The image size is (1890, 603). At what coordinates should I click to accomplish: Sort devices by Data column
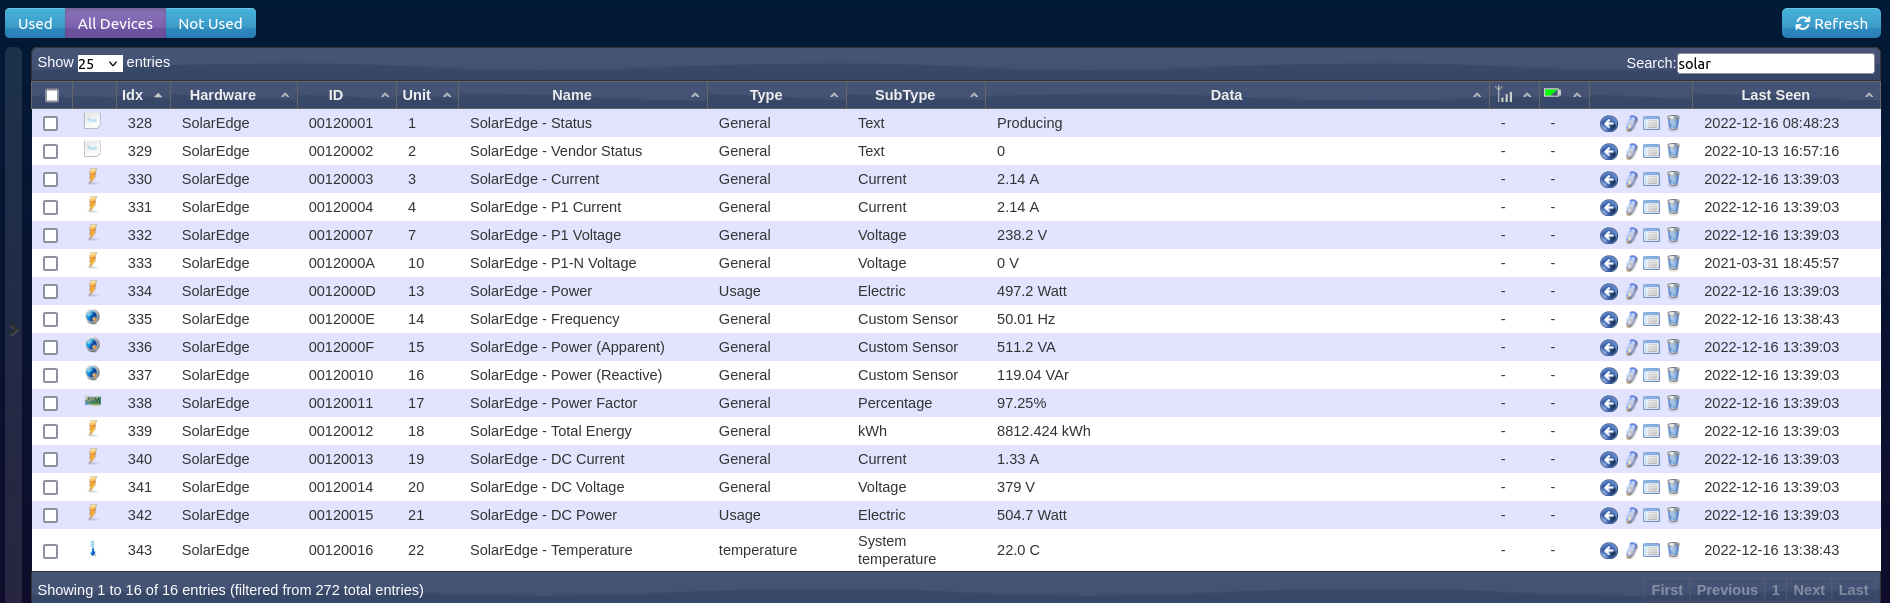click(1238, 95)
